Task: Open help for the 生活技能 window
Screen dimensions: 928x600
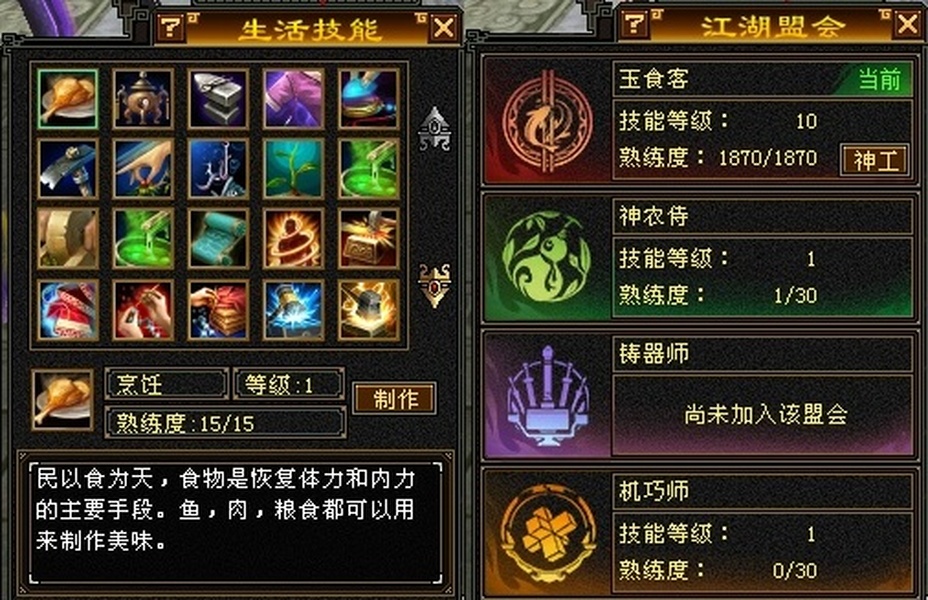Action: pos(170,27)
